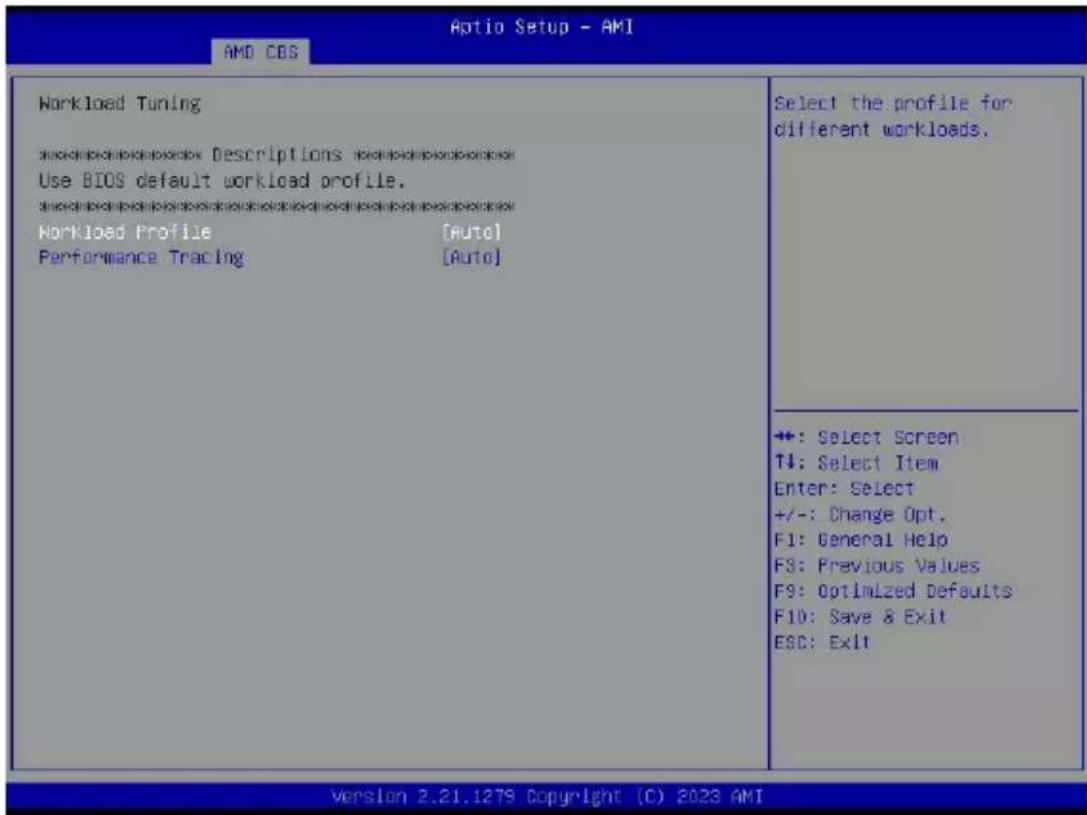This screenshot has width=1087, height=815.
Task: Click the 'F10: Save & Exit' hint
Action: (x=860, y=617)
